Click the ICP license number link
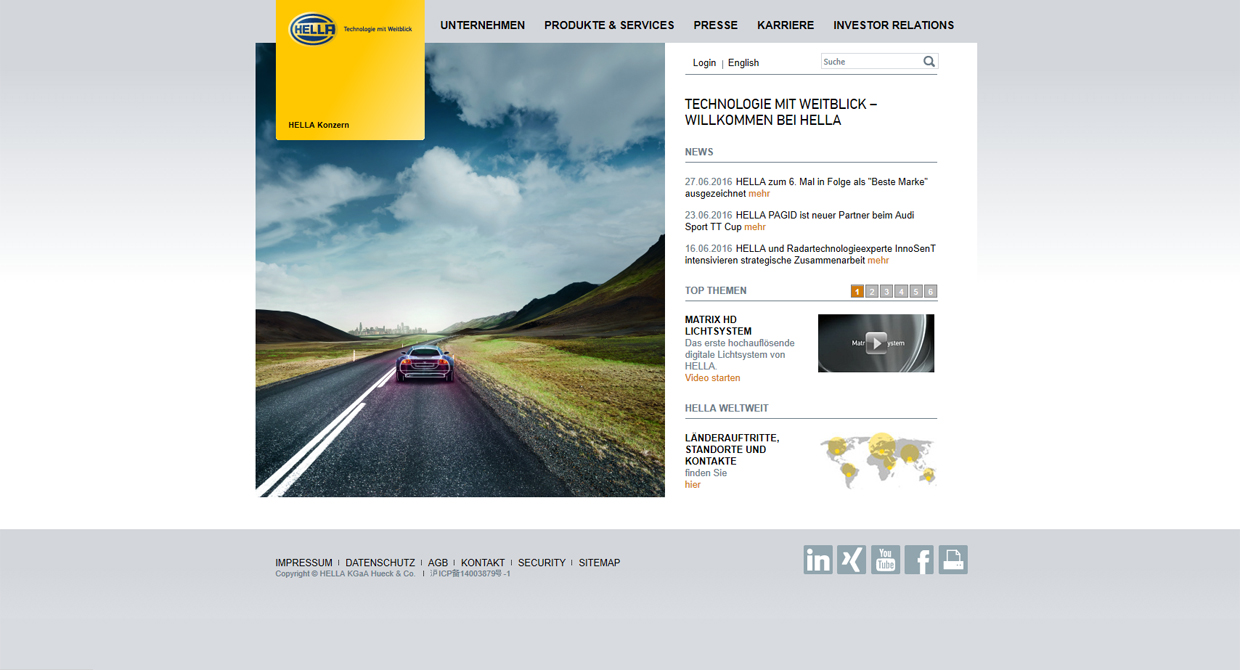Image resolution: width=1240 pixels, height=670 pixels. click(470, 574)
